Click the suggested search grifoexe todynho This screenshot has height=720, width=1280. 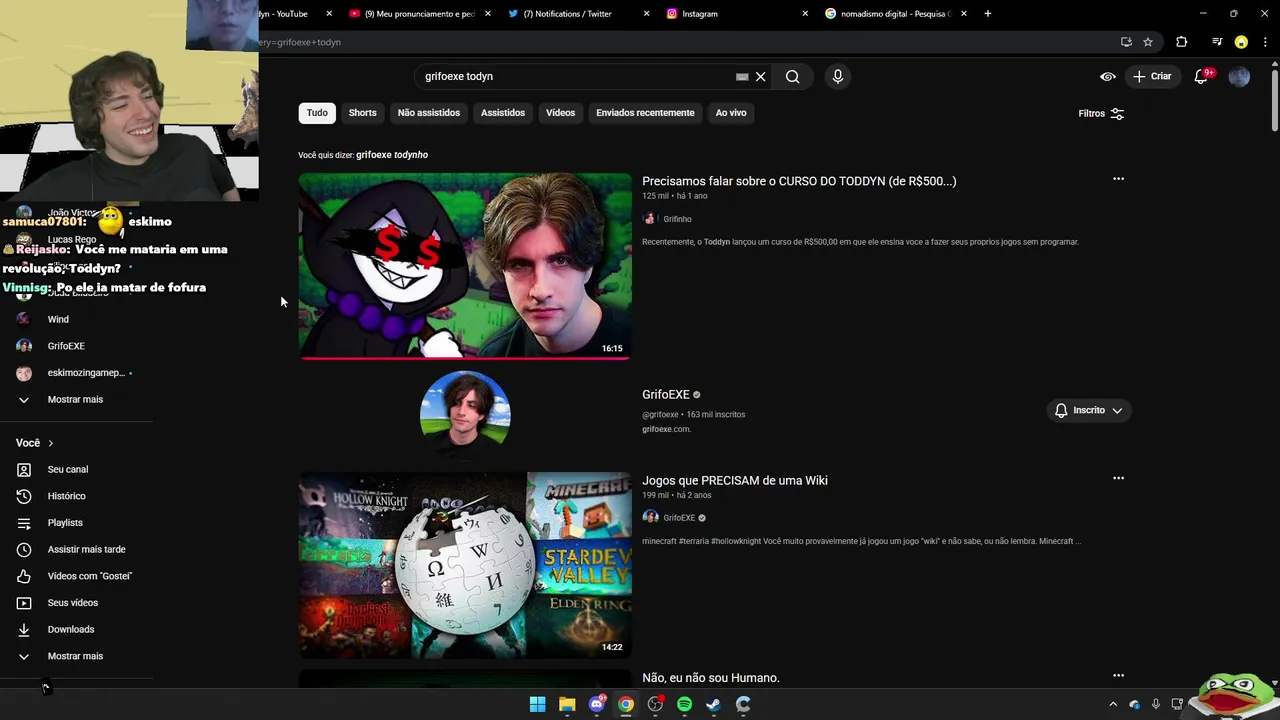point(392,155)
